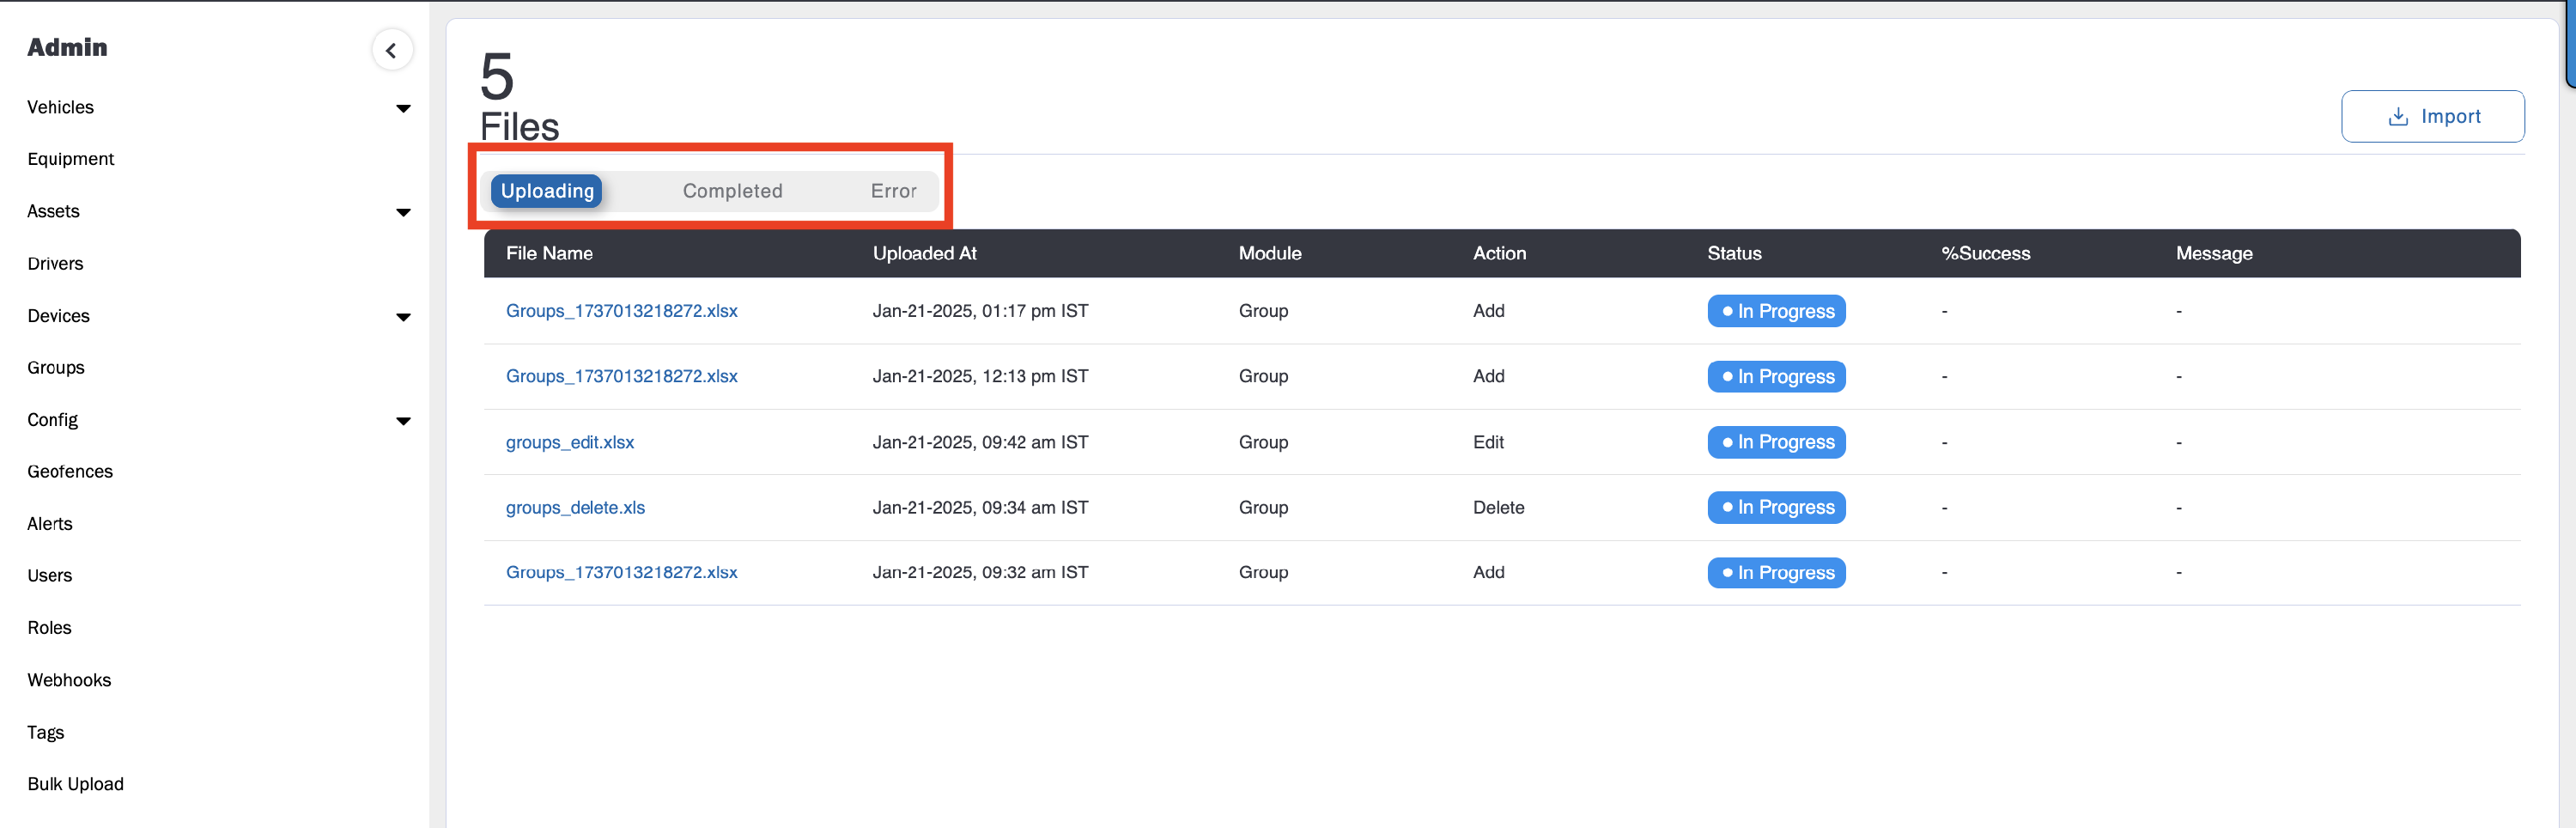The width and height of the screenshot is (2576, 828).
Task: Click In Progress badge for 12:13 pm upload
Action: coord(1776,377)
